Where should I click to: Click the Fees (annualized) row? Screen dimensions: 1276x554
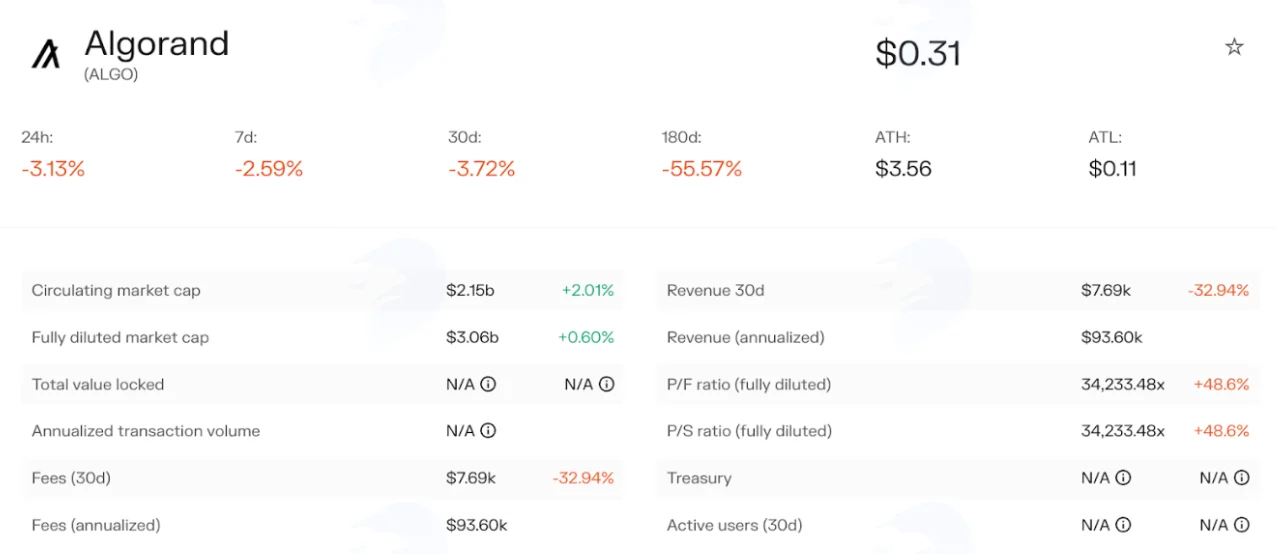coord(322,525)
